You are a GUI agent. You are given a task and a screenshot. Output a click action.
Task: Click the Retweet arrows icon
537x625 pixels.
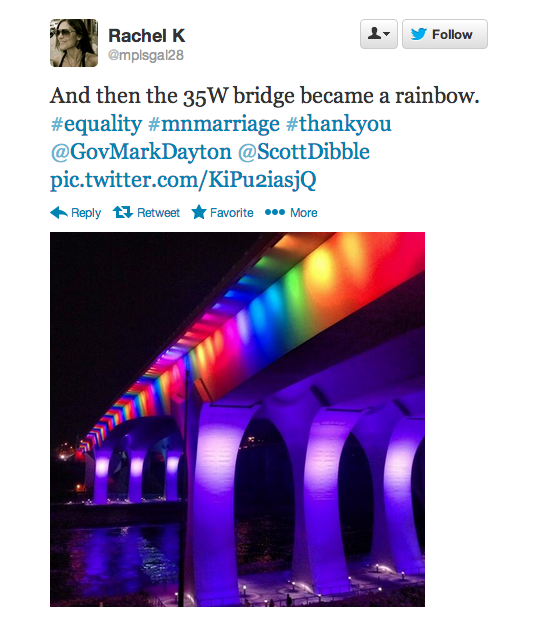click(123, 212)
